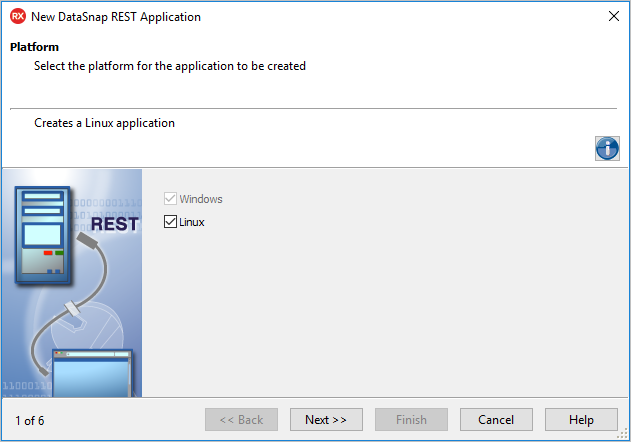Select the browser window illustration

(x=92, y=373)
